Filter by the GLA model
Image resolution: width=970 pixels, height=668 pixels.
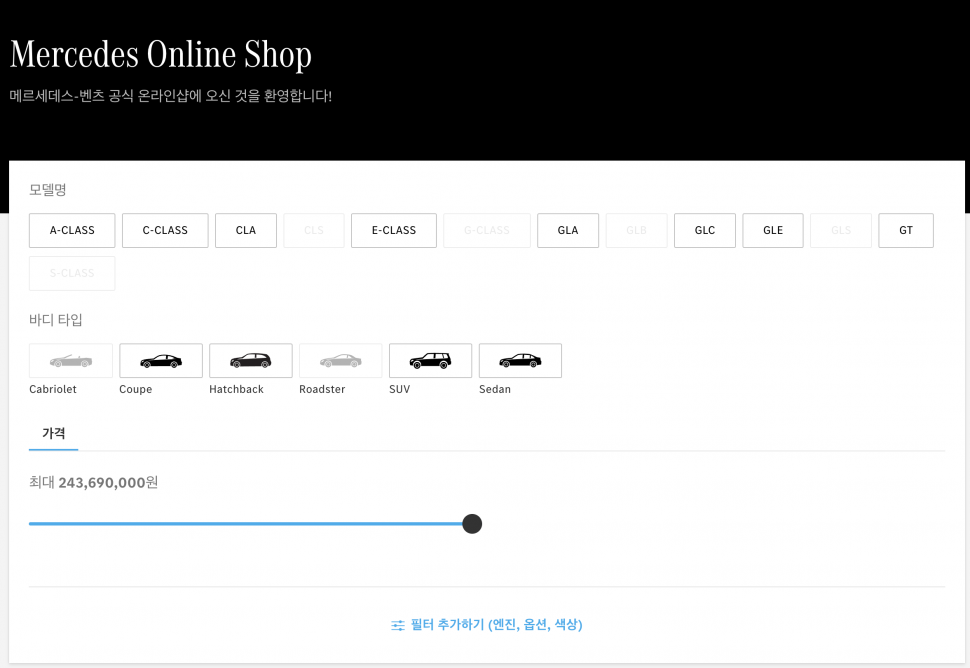[x=568, y=230]
